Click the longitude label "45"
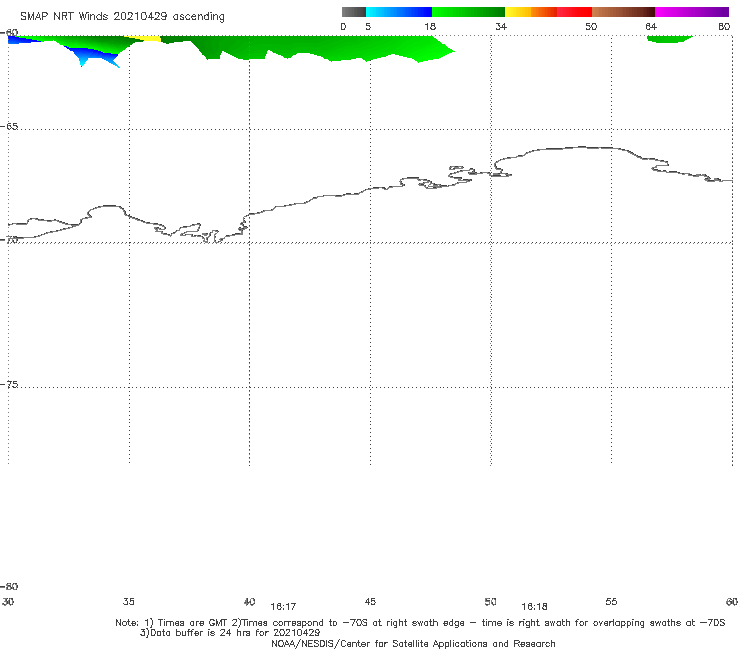740x650 pixels. click(370, 601)
